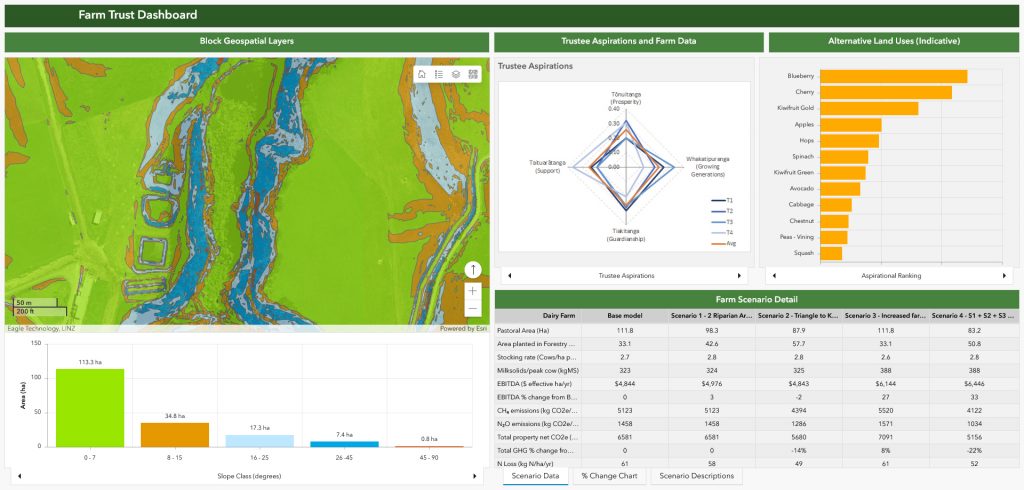Image resolution: width=1024 pixels, height=490 pixels.
Task: Open the map Layers list icon
Action: click(x=455, y=74)
